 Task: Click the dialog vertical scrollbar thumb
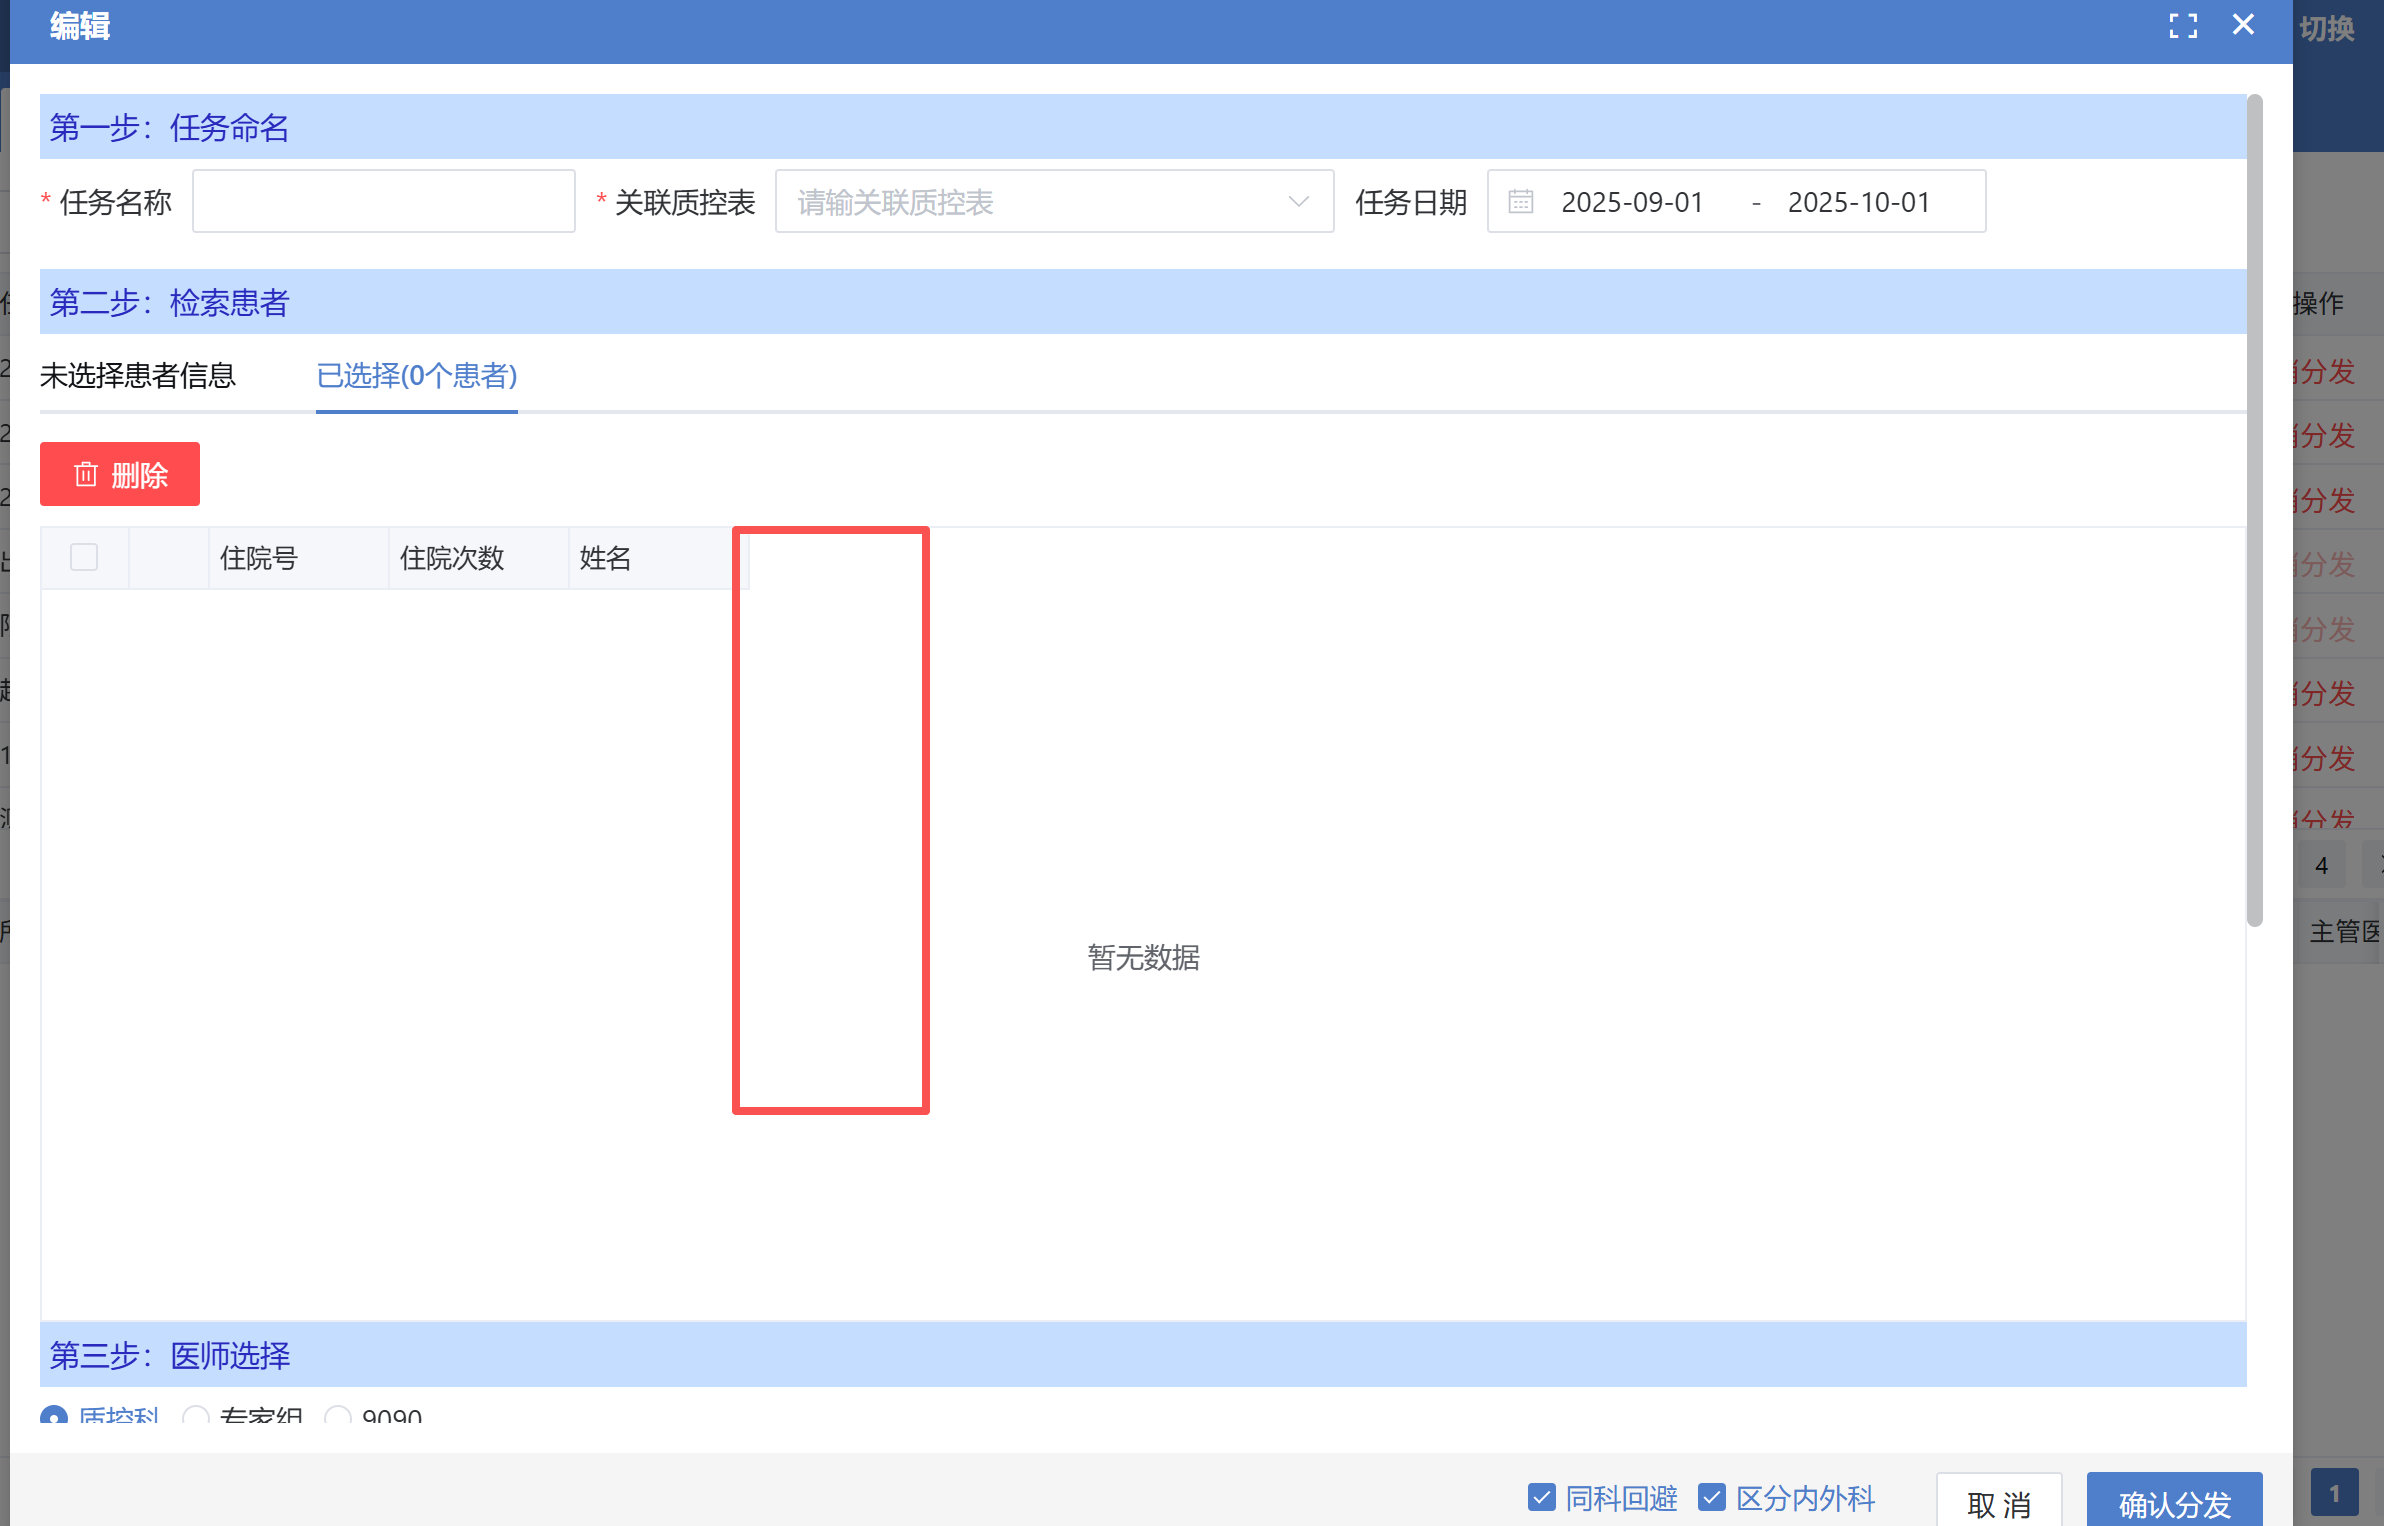[x=2254, y=510]
